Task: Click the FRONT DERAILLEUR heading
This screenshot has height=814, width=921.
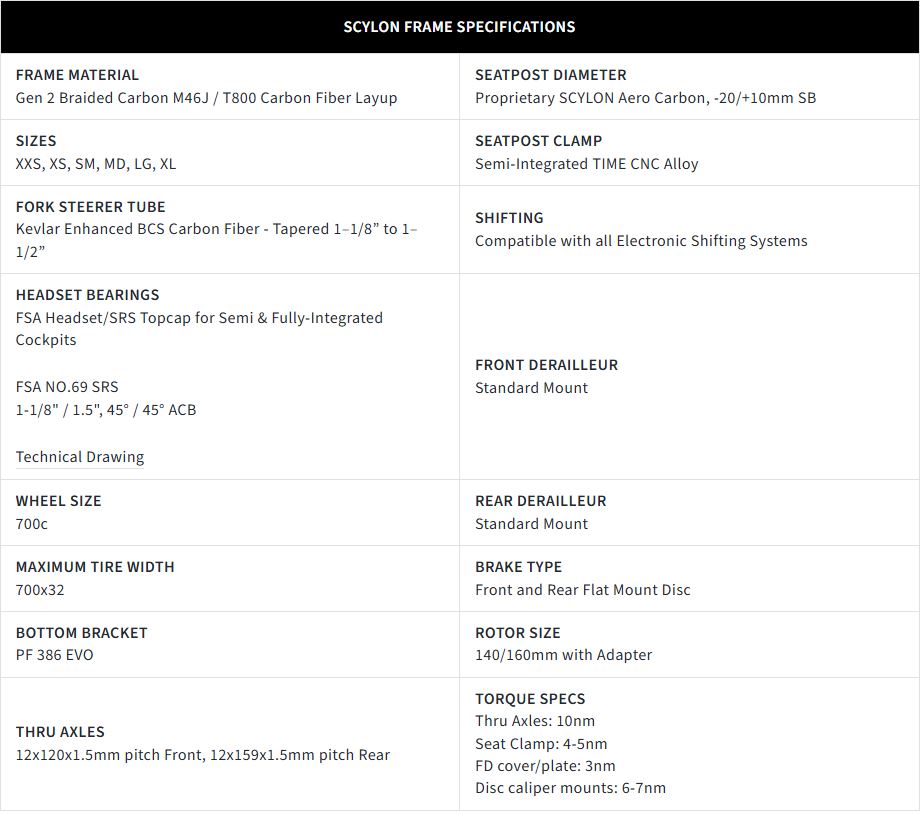Action: 546,365
